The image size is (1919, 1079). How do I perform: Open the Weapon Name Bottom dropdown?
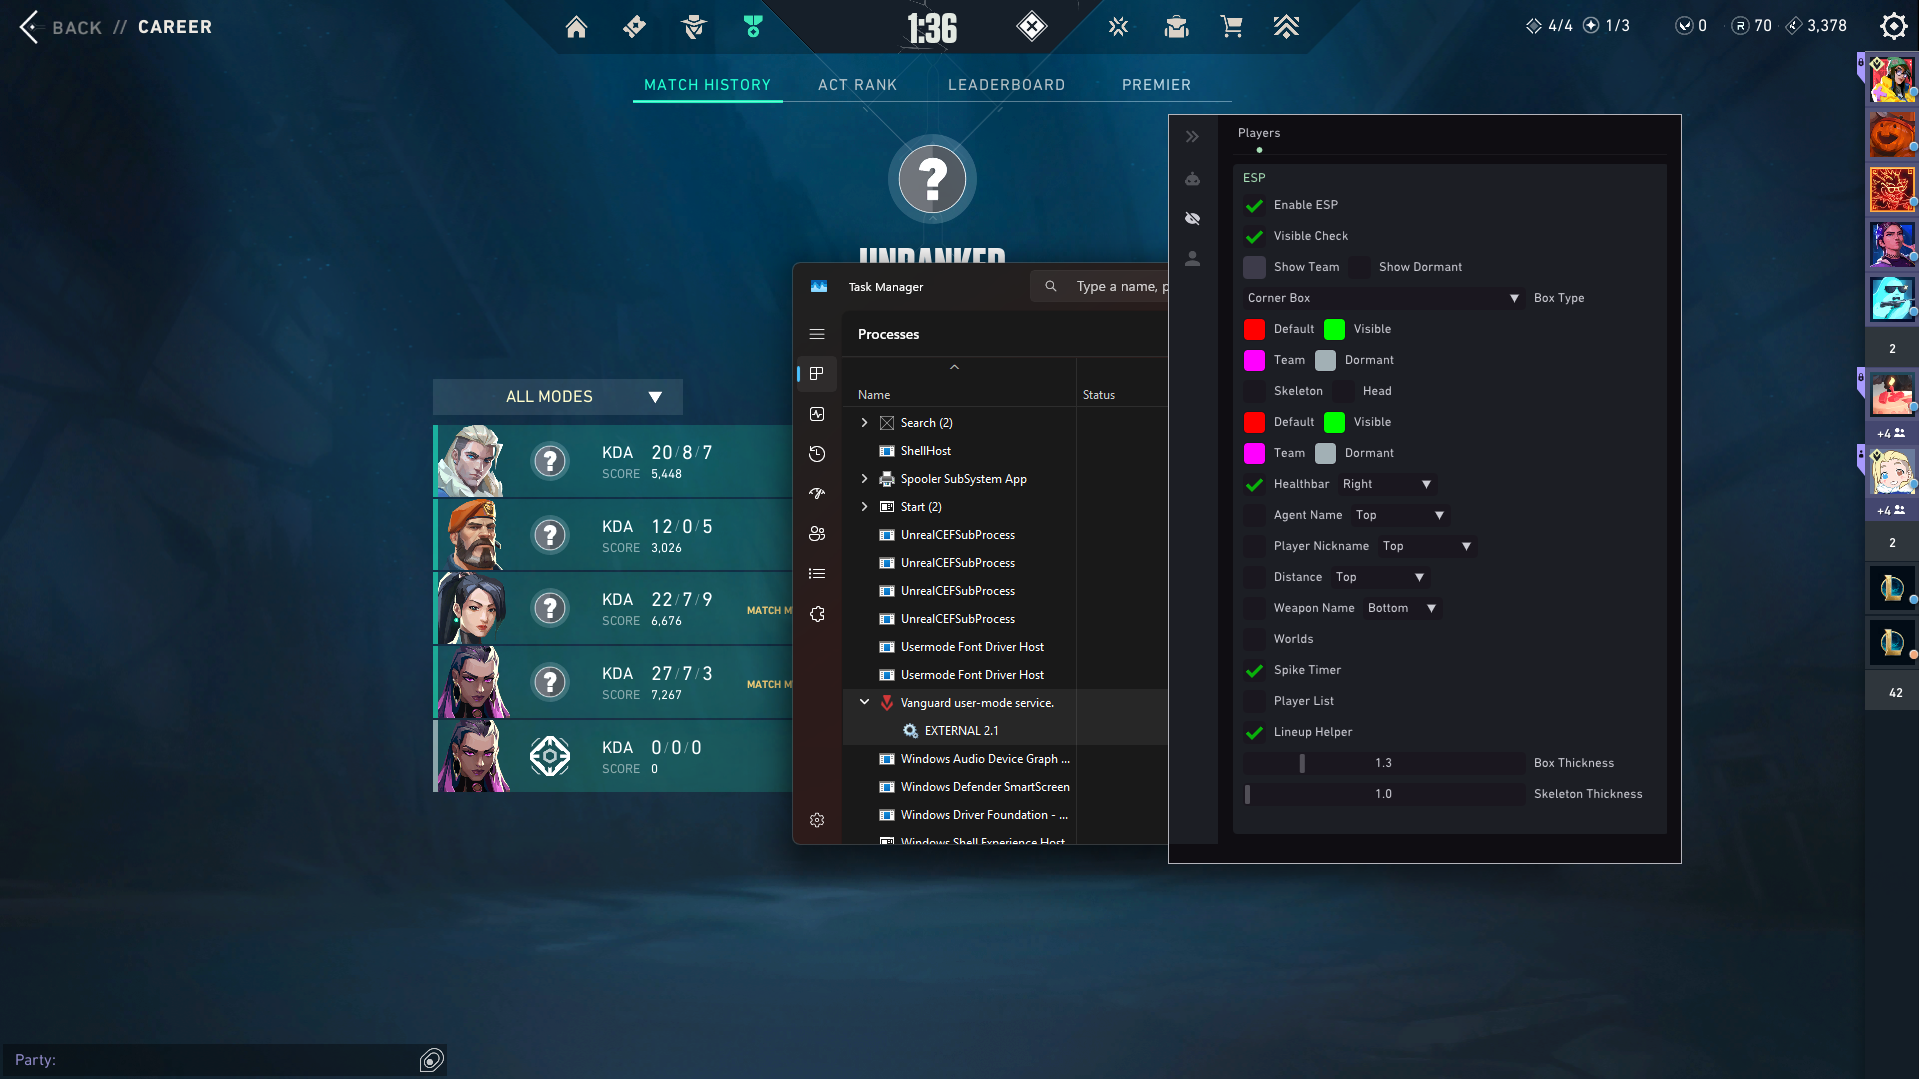[x=1403, y=608]
